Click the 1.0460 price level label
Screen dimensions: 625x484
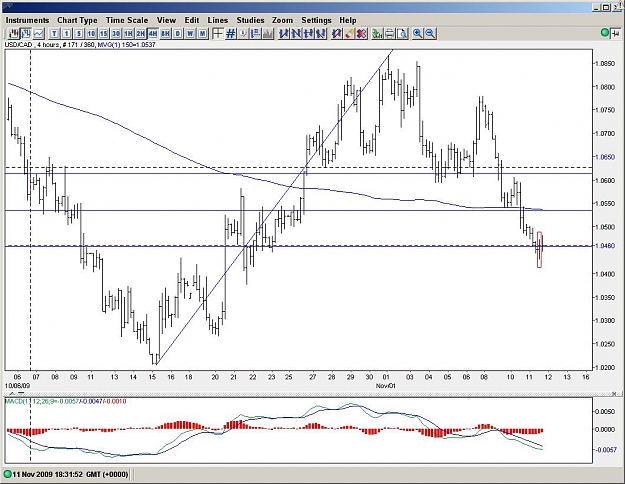605,246
